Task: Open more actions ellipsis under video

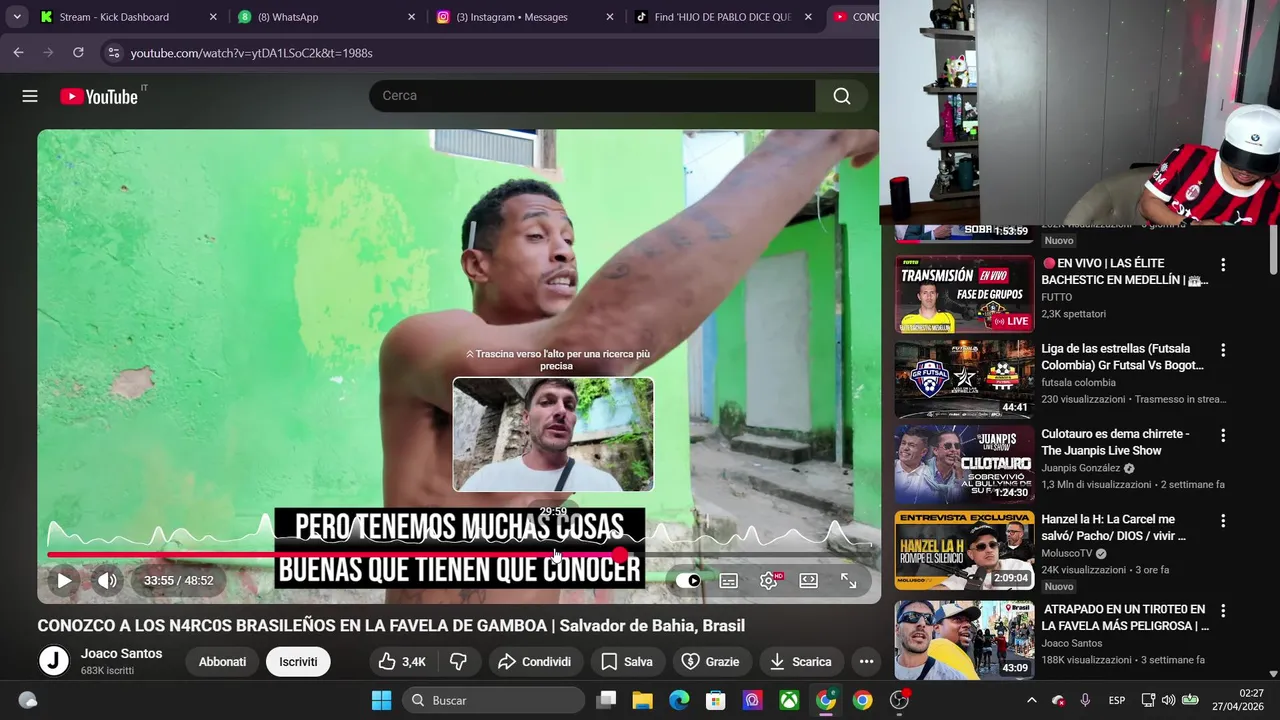Action: click(866, 661)
